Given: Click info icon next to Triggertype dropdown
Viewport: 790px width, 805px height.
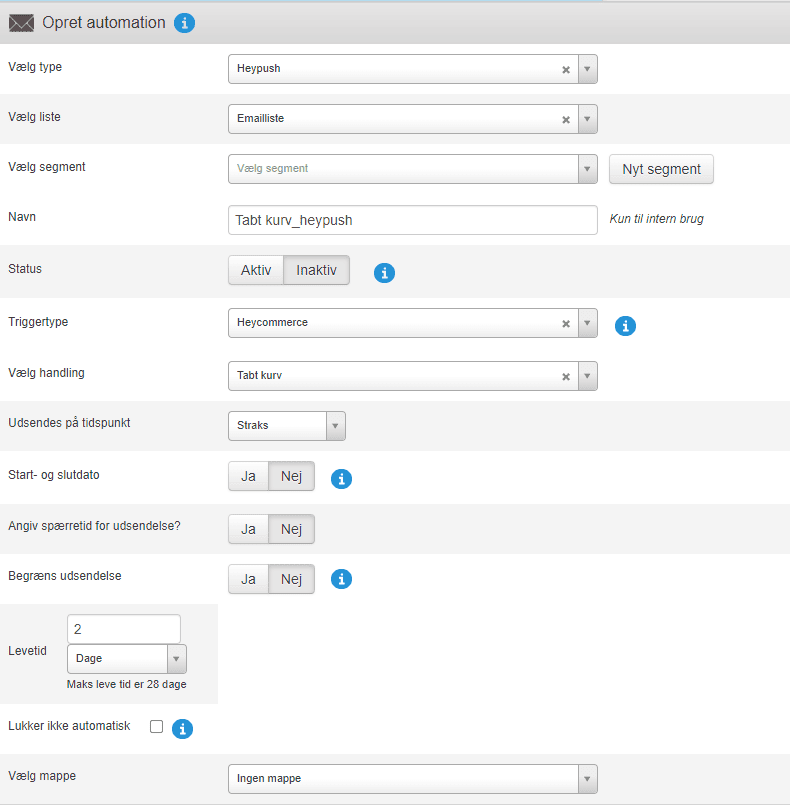Looking at the screenshot, I should tap(625, 325).
